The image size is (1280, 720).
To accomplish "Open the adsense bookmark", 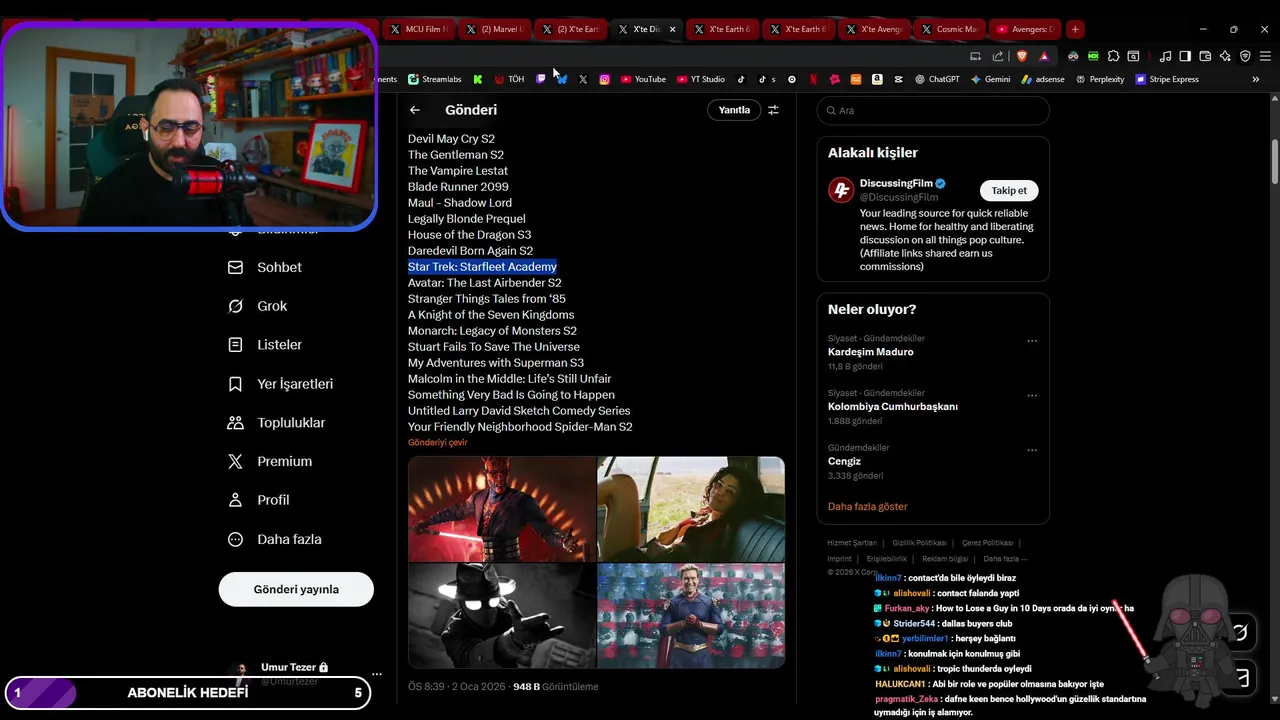I will click(1042, 79).
